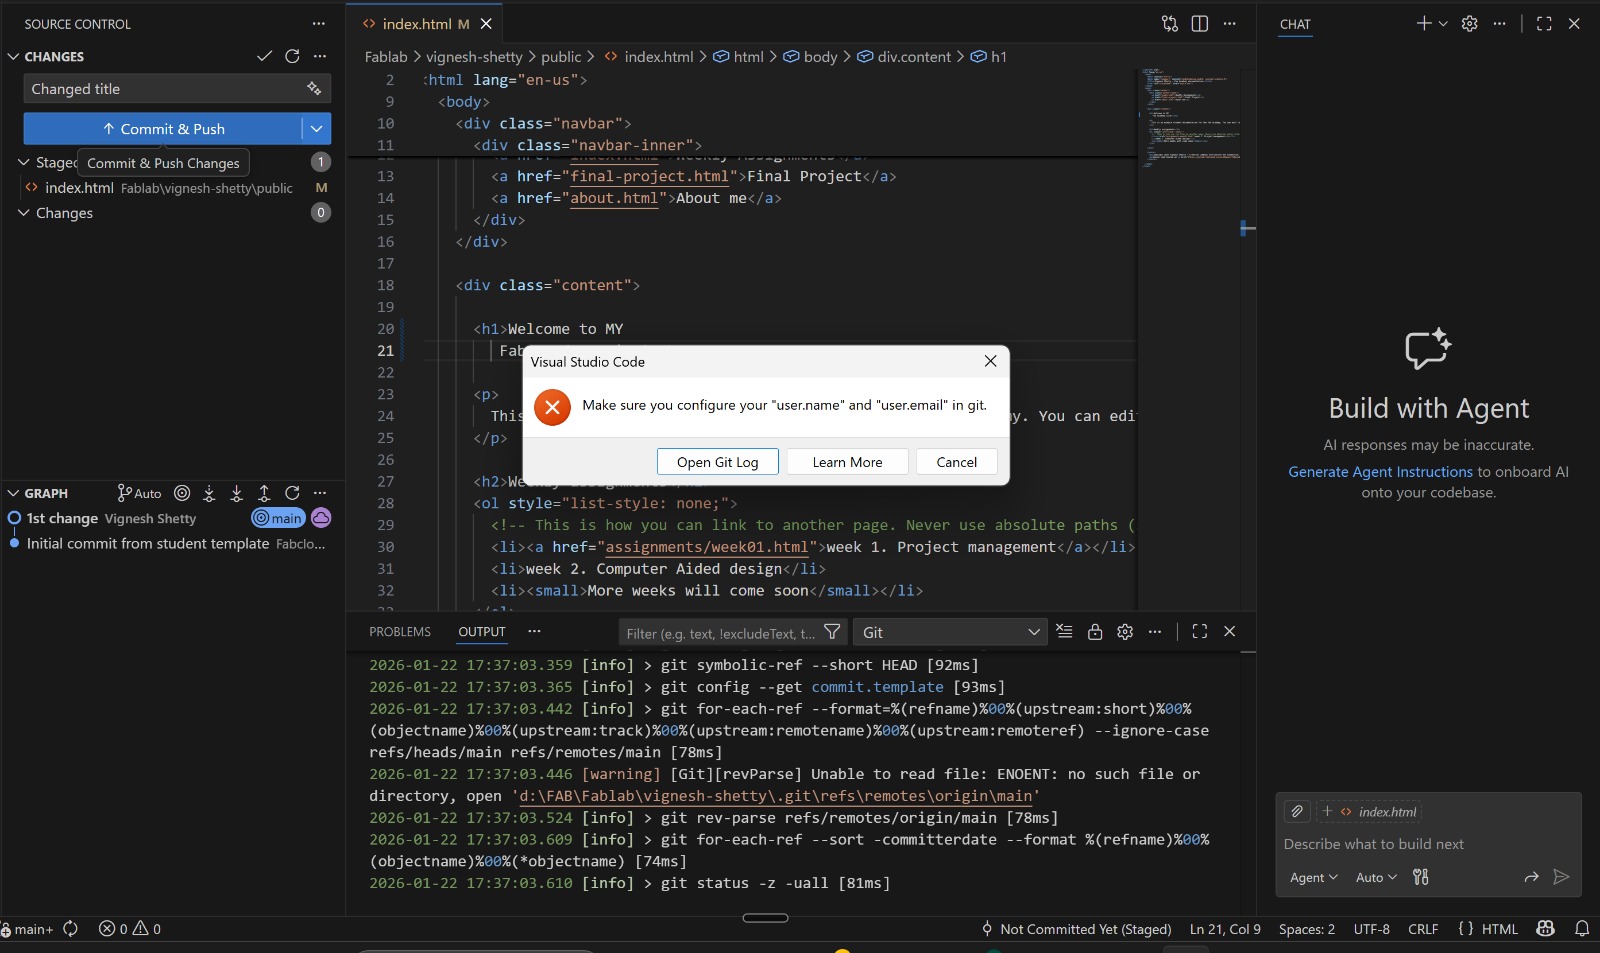This screenshot has height=953, width=1600.
Task: Click the Pull icon in the Graph toolbar
Action: pyautogui.click(x=237, y=493)
